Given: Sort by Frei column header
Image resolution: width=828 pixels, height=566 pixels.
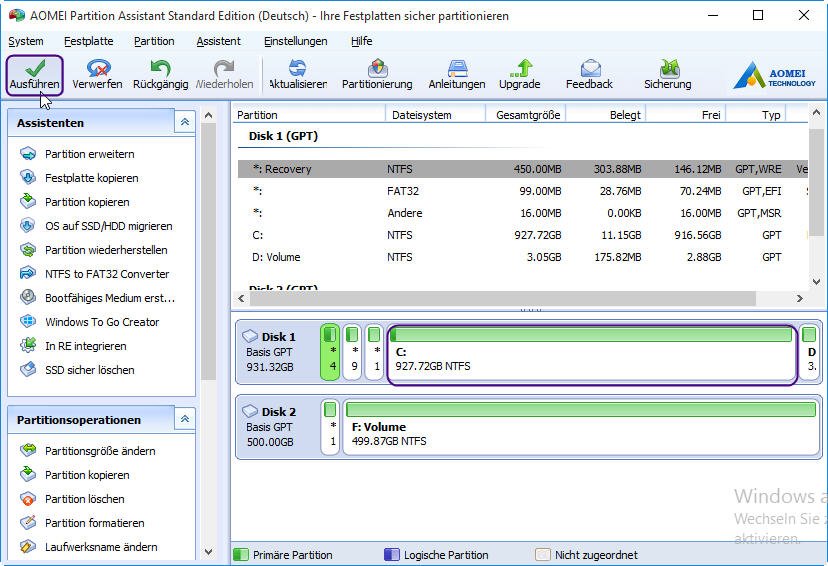Looking at the screenshot, I should pyautogui.click(x=686, y=115).
